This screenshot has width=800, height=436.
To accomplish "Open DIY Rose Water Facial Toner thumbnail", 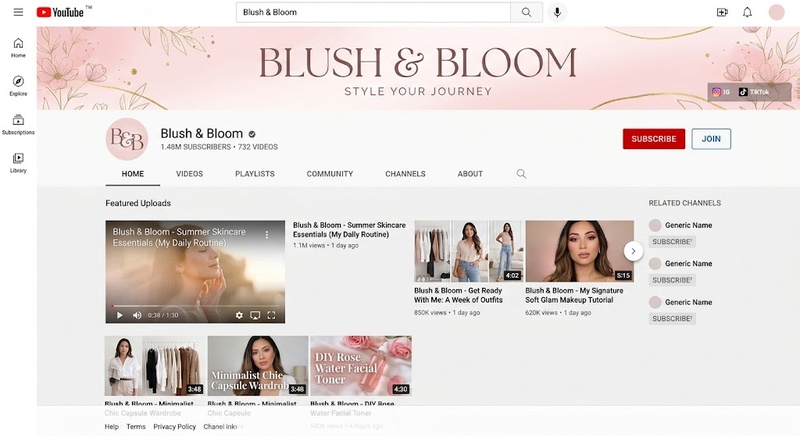I will pos(361,366).
